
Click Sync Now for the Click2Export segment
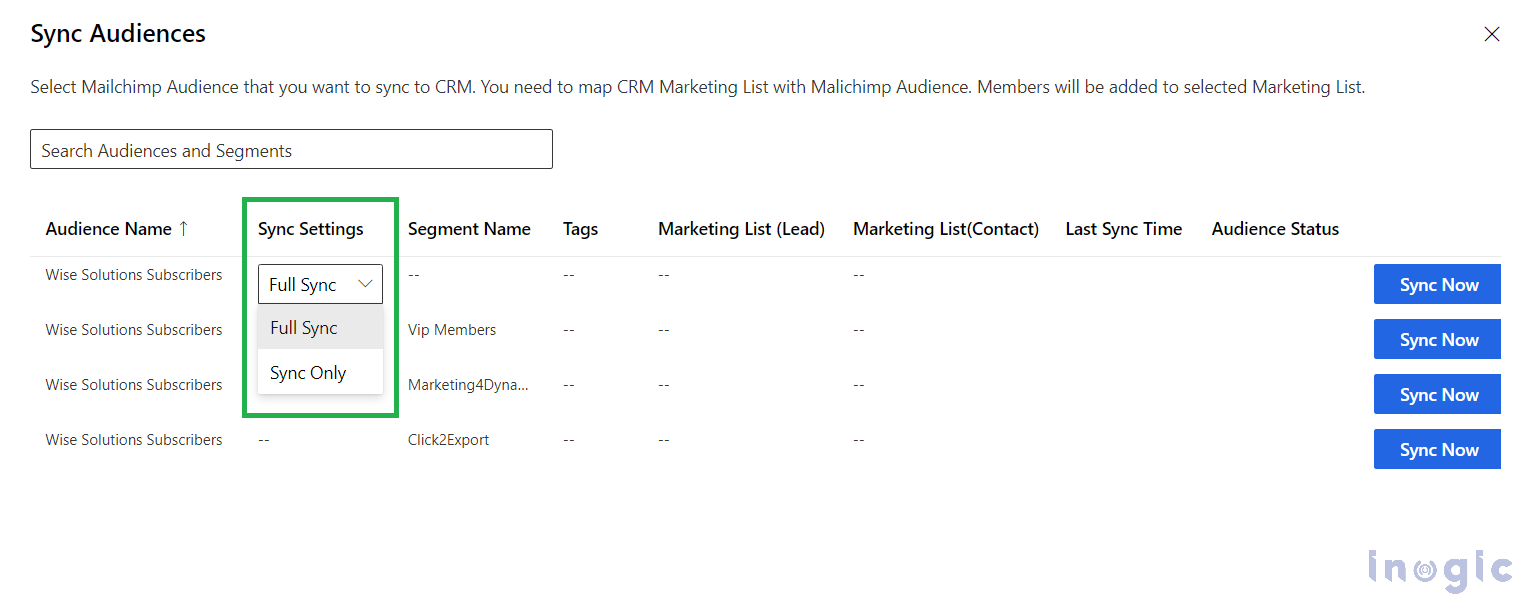(x=1437, y=449)
